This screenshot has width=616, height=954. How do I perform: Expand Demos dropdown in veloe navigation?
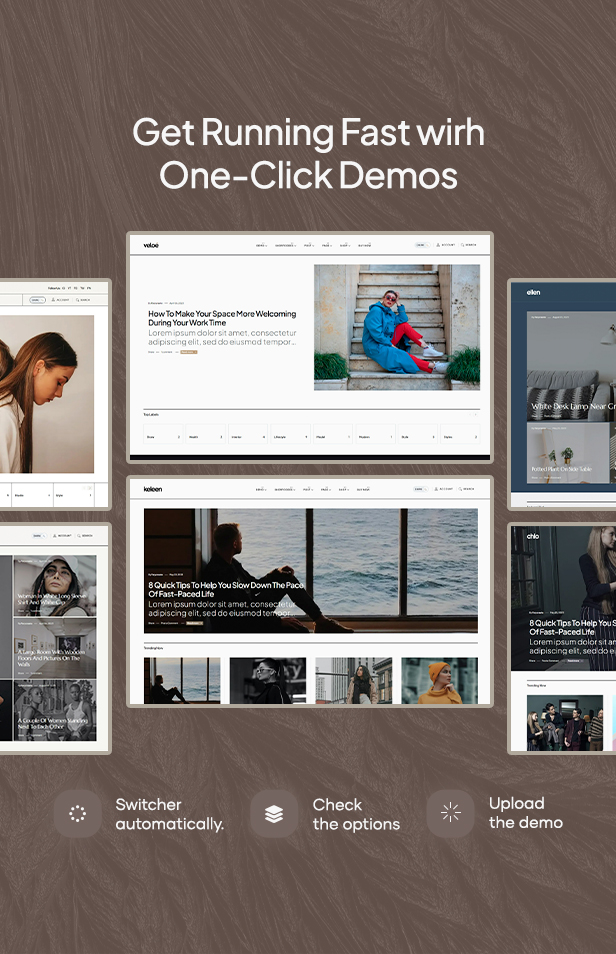pos(261,245)
